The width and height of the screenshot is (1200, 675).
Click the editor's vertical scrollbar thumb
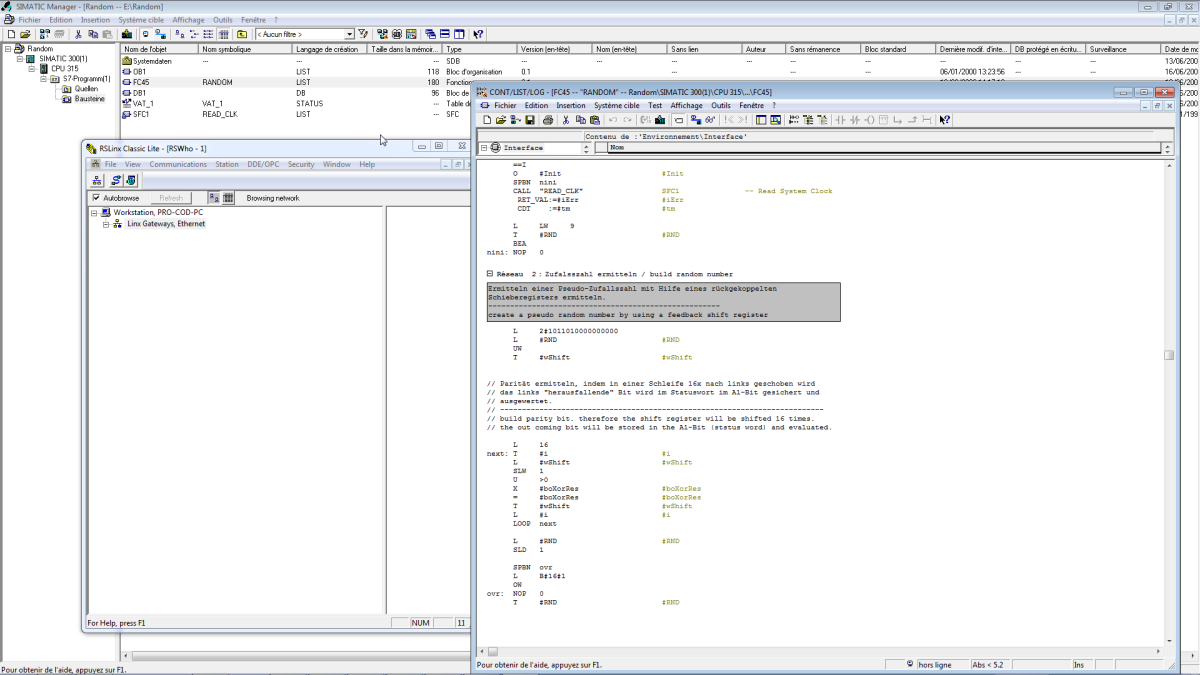(1168, 355)
